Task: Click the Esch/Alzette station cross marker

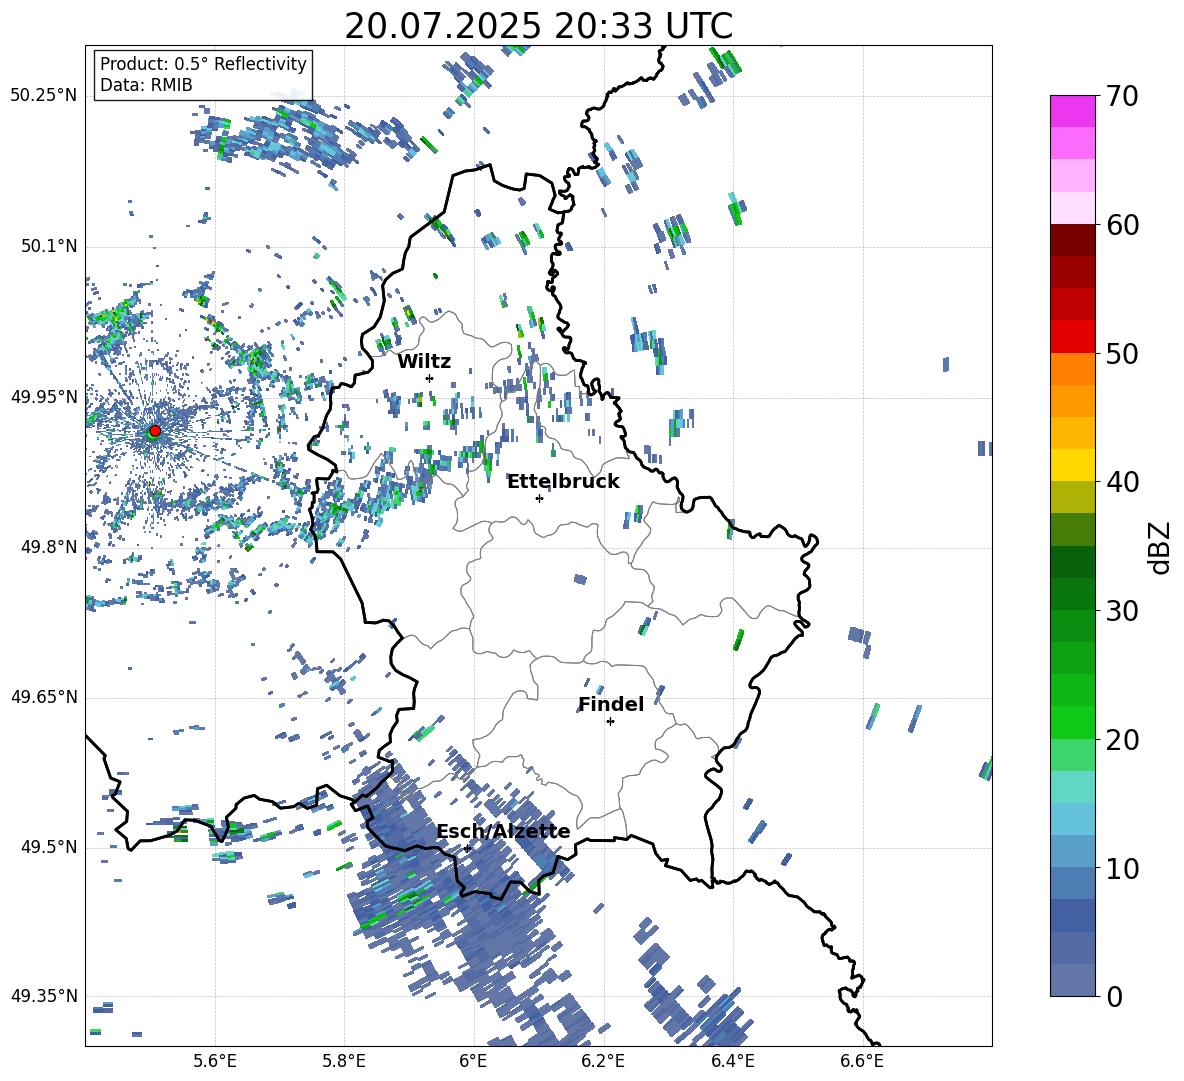Action: [x=467, y=848]
